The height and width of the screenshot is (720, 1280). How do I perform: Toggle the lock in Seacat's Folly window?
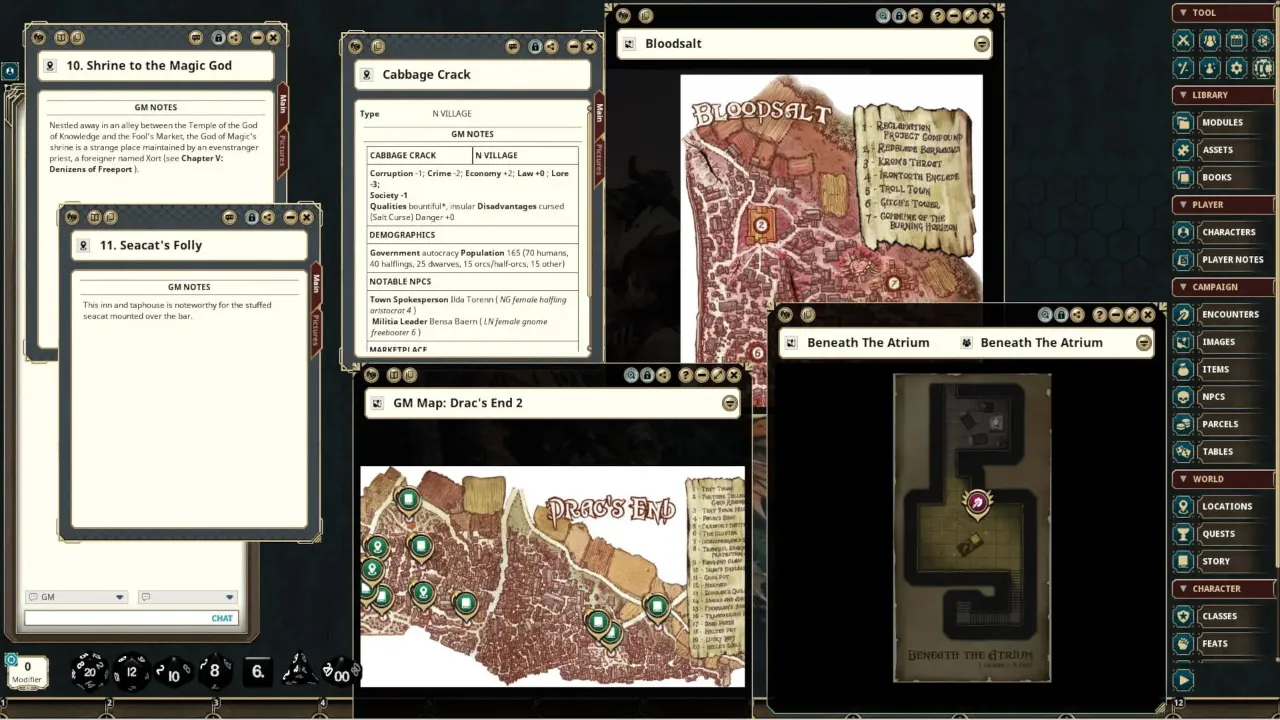[x=252, y=217]
